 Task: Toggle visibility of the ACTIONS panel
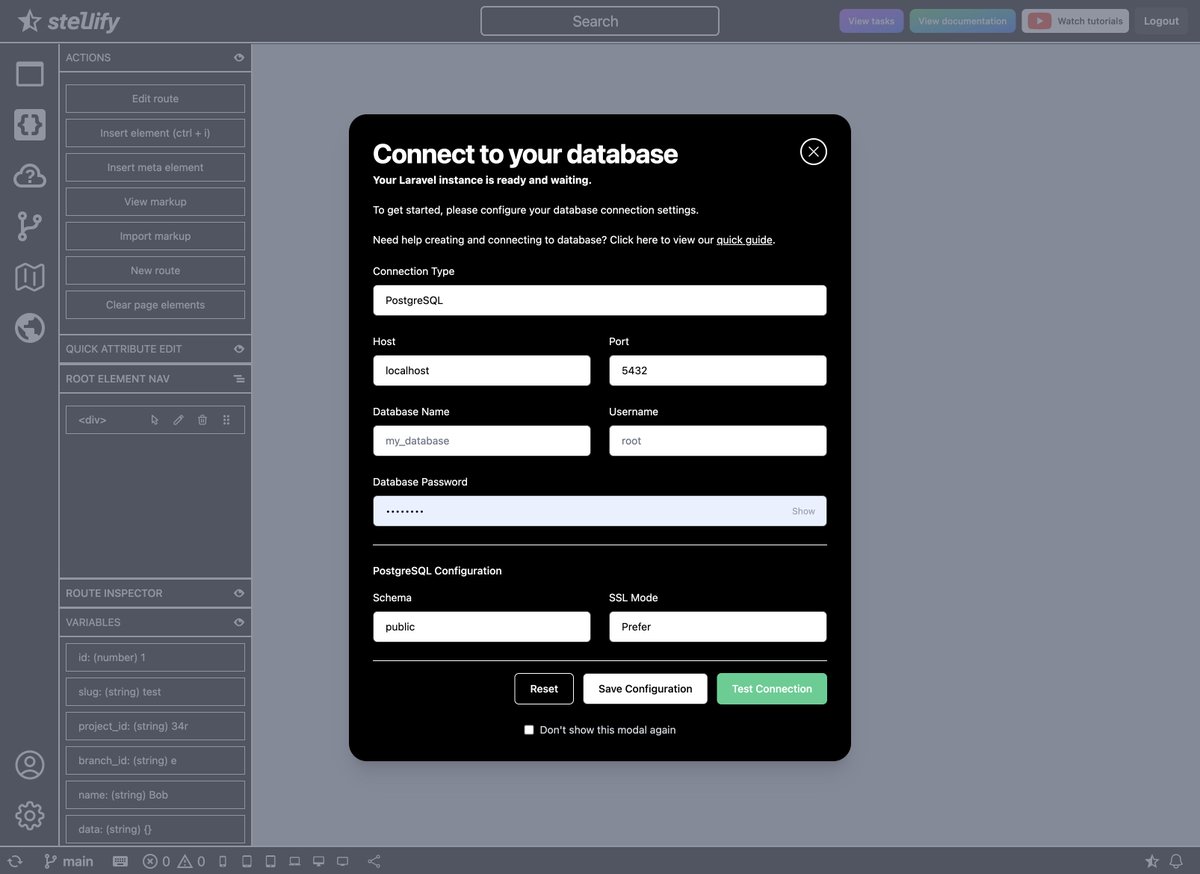(x=239, y=57)
